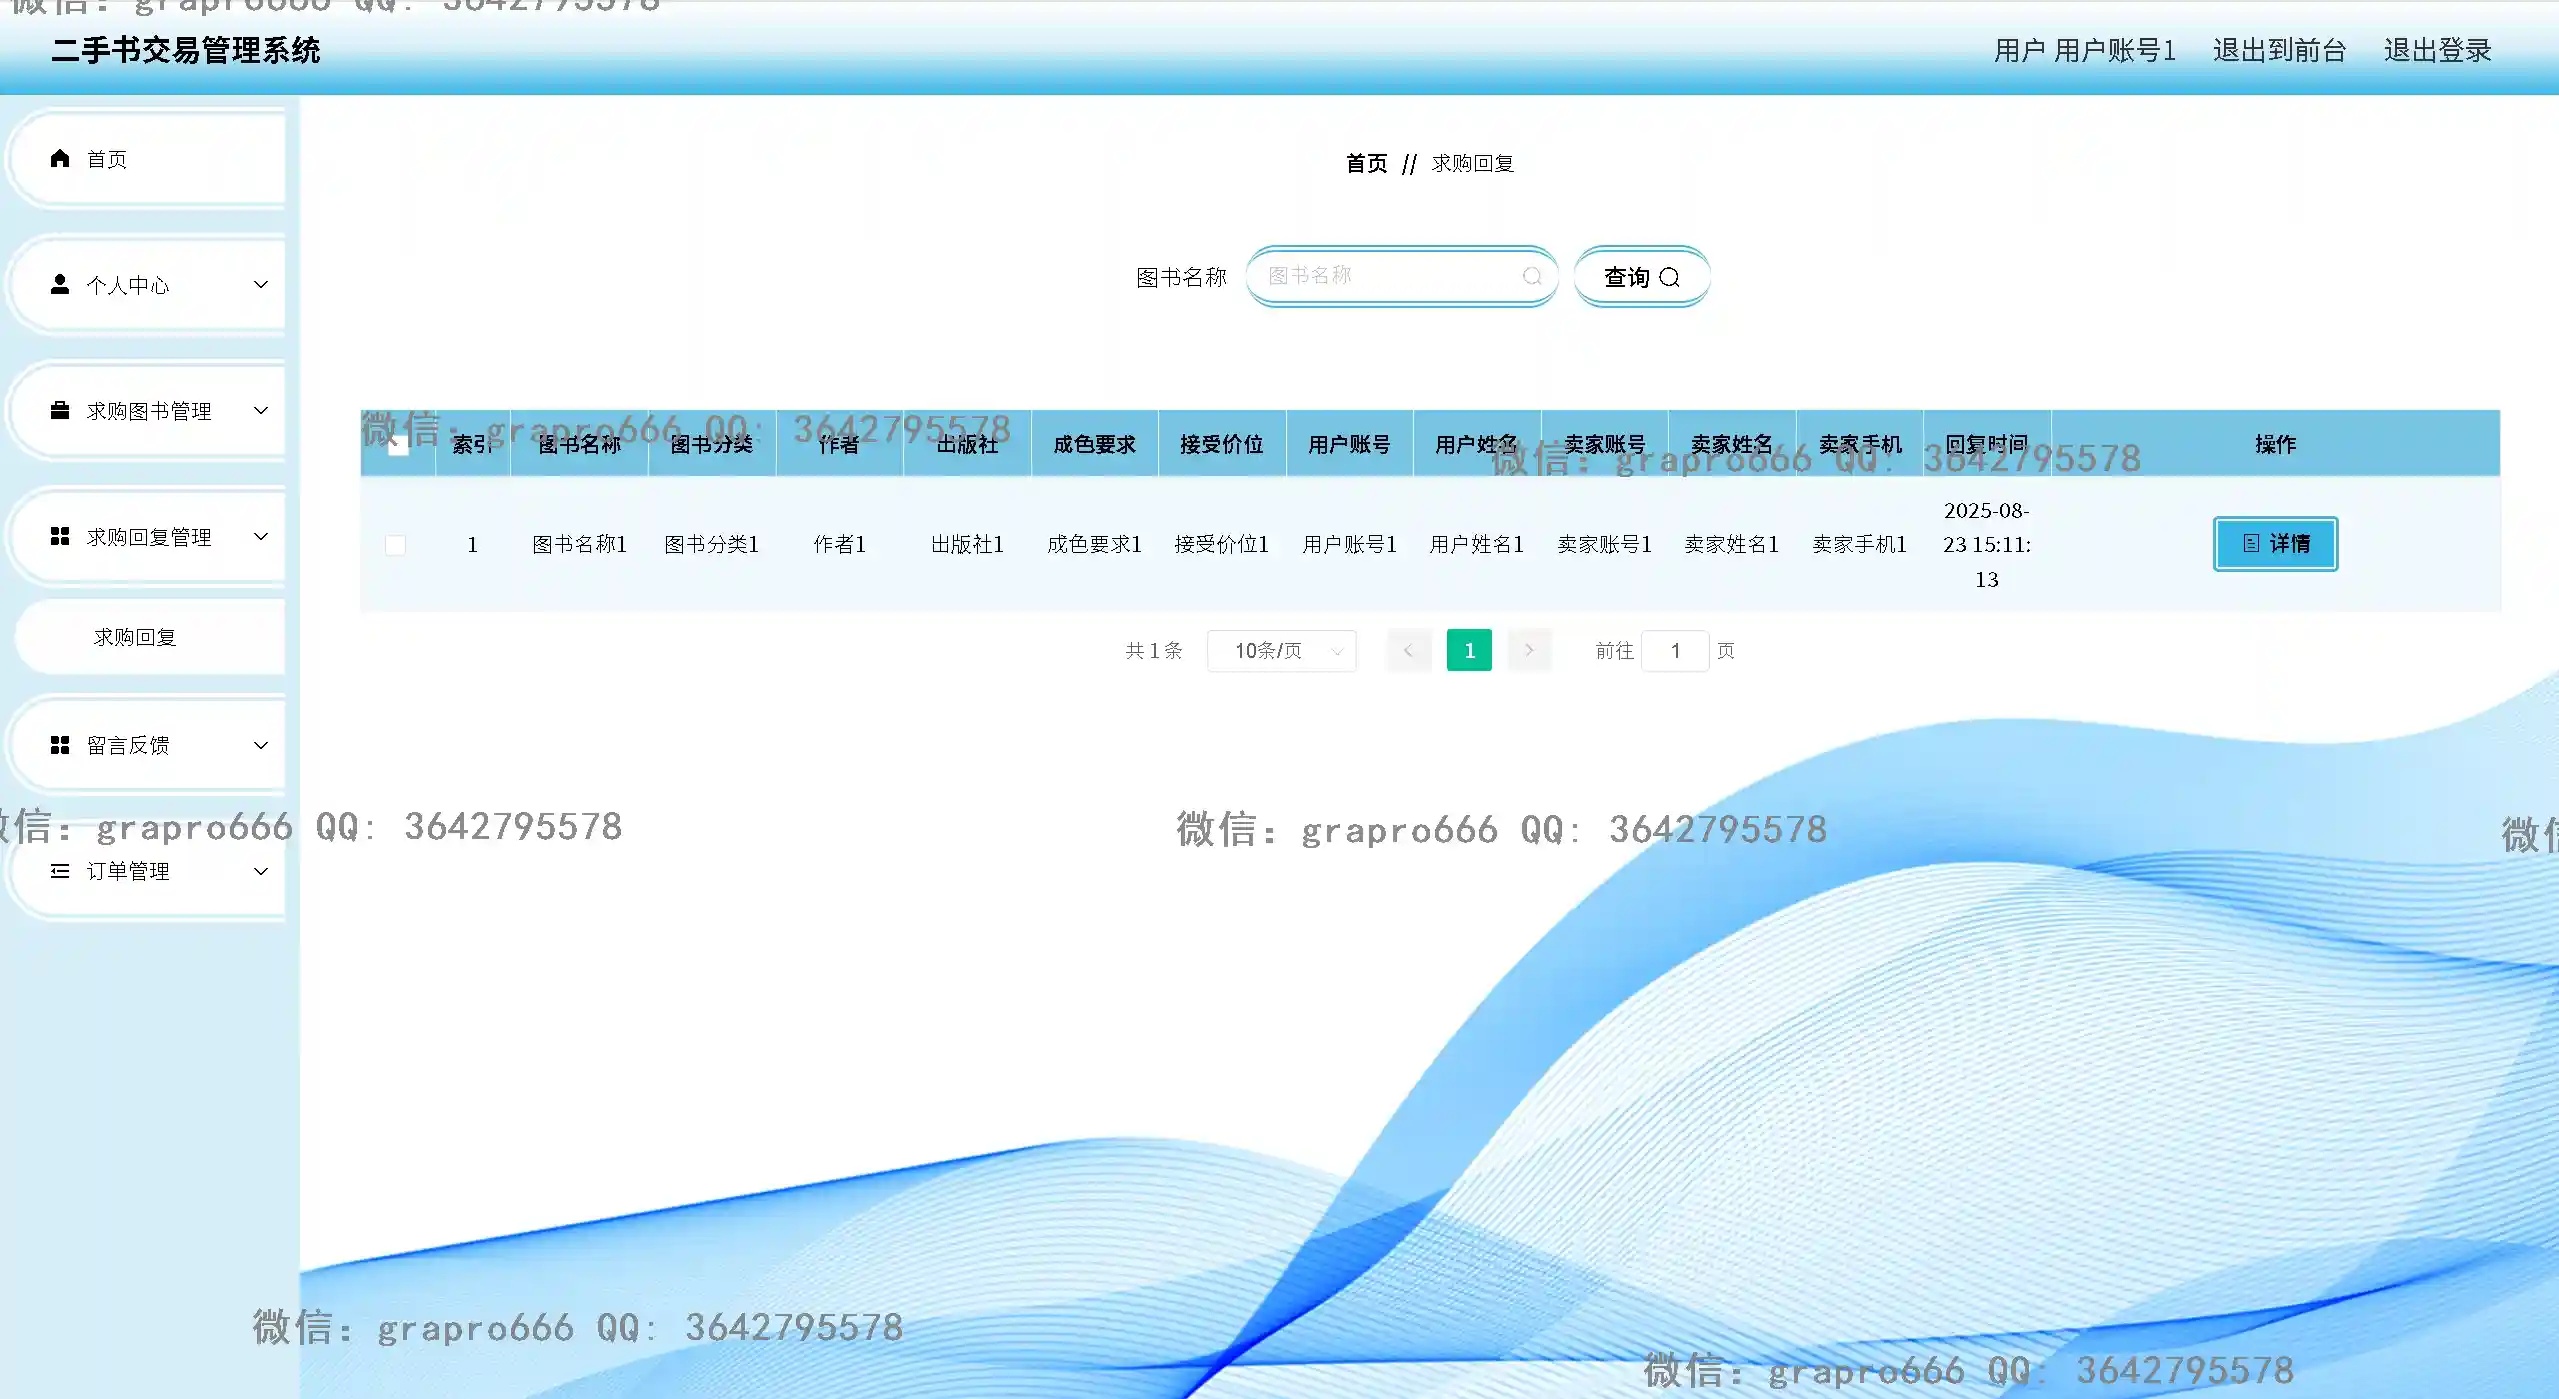The width and height of the screenshot is (2559, 1399).
Task: Toggle the select-all checkbox in table header
Action: (x=398, y=444)
